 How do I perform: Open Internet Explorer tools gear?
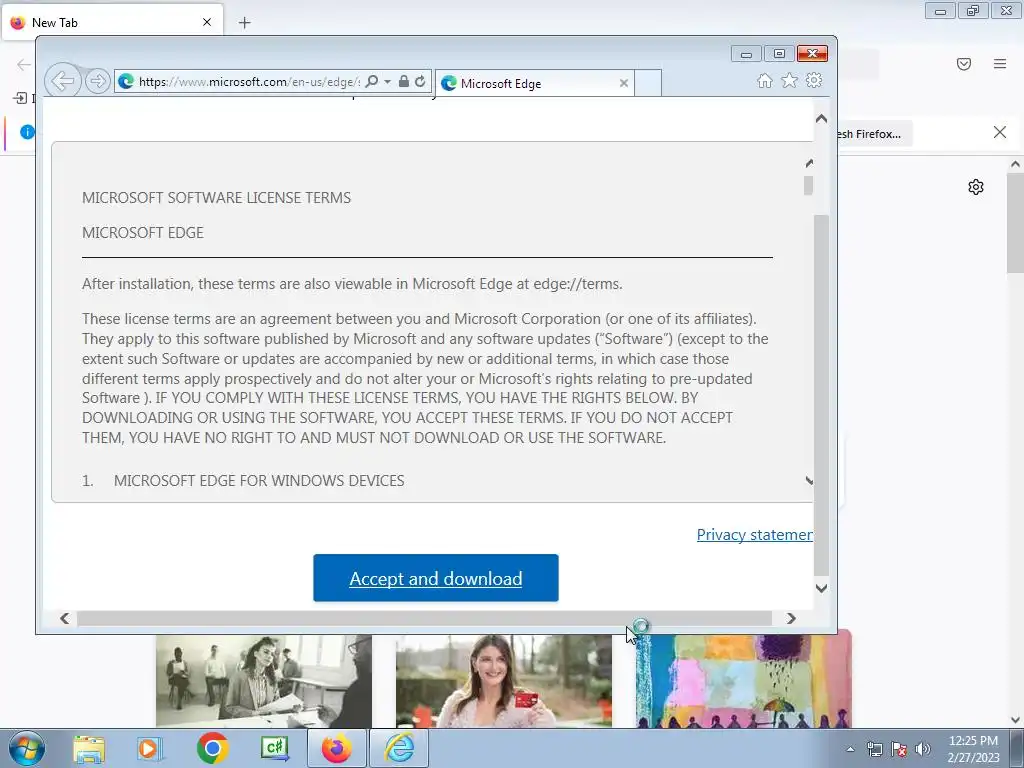(x=814, y=80)
